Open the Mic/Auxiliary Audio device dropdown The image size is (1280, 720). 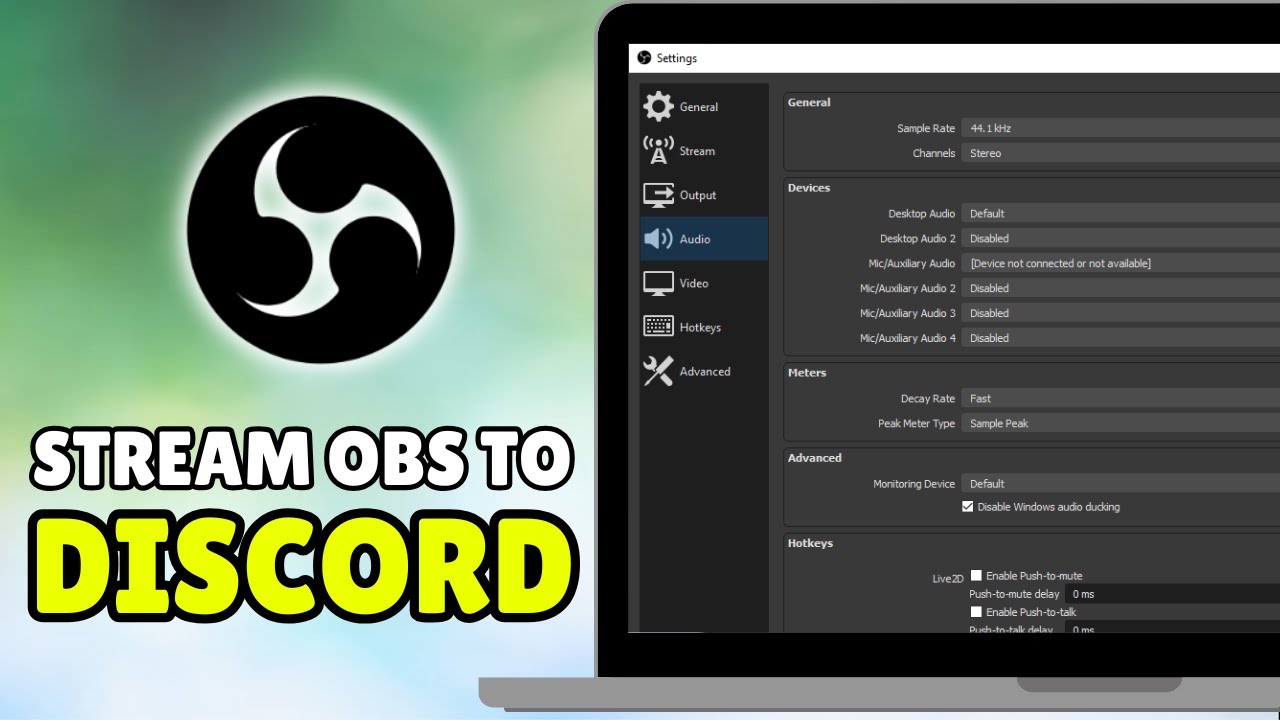[1120, 263]
